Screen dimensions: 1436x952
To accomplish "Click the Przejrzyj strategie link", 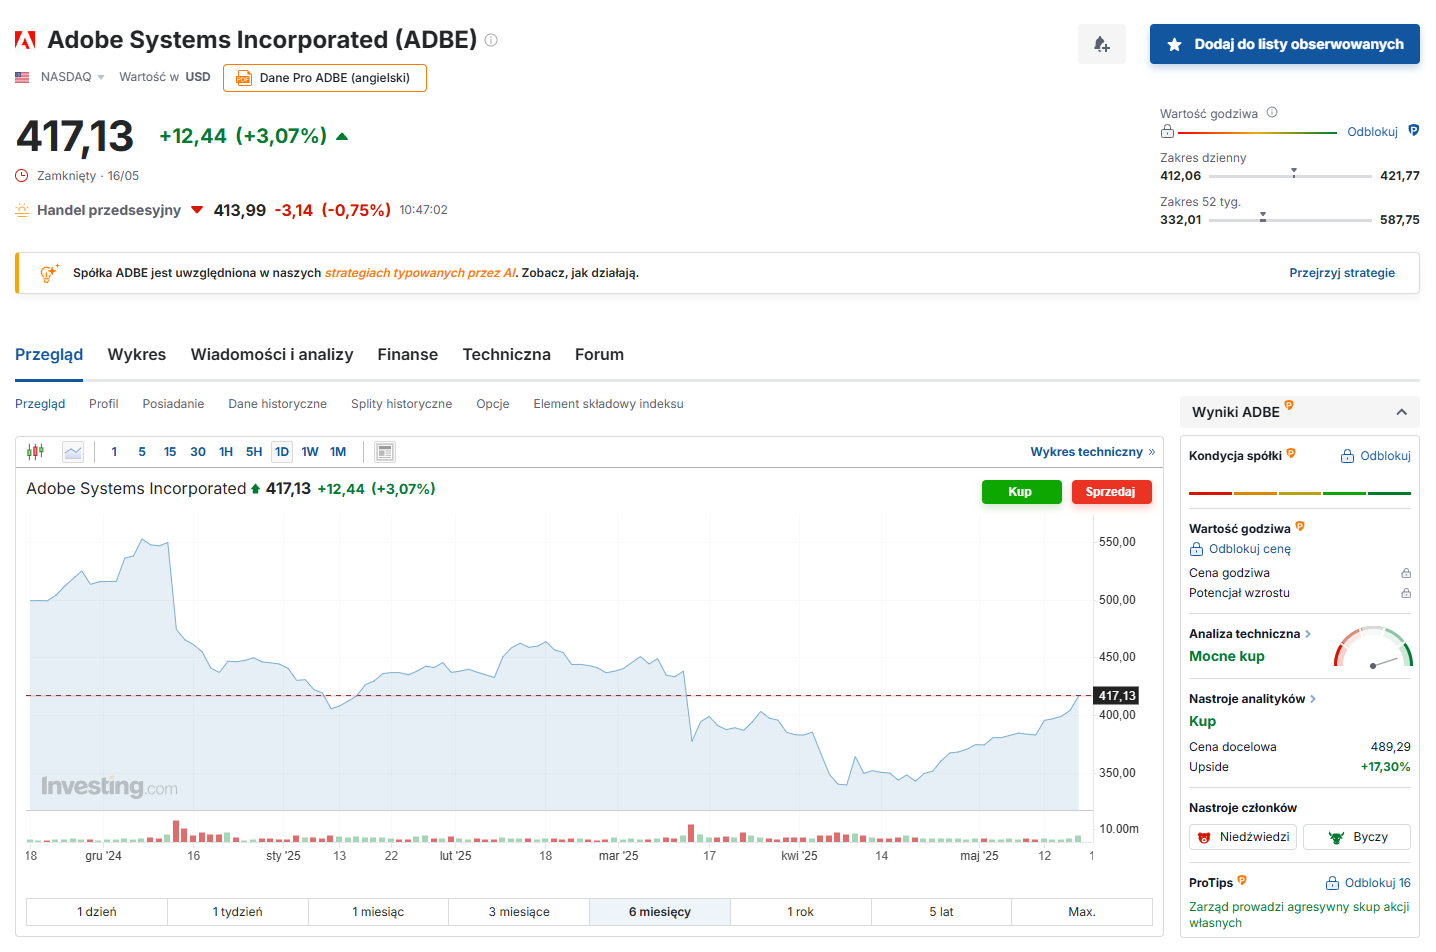I will click(x=1341, y=273).
